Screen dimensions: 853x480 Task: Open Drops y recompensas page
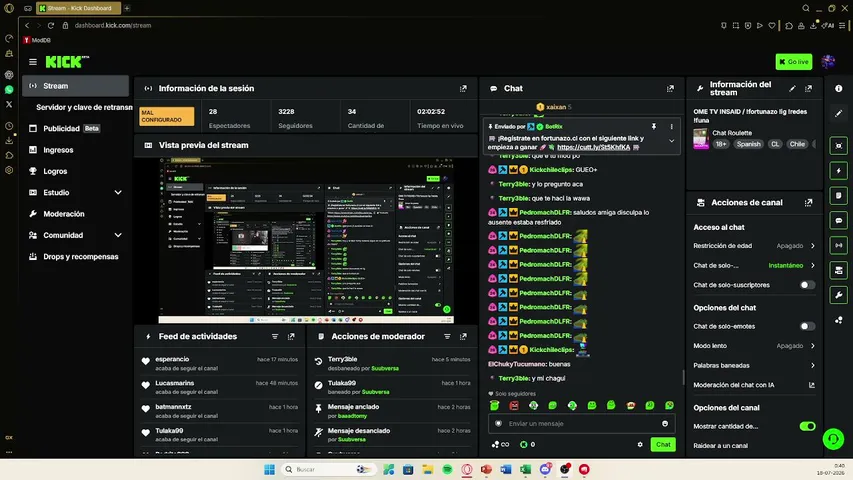[76, 256]
